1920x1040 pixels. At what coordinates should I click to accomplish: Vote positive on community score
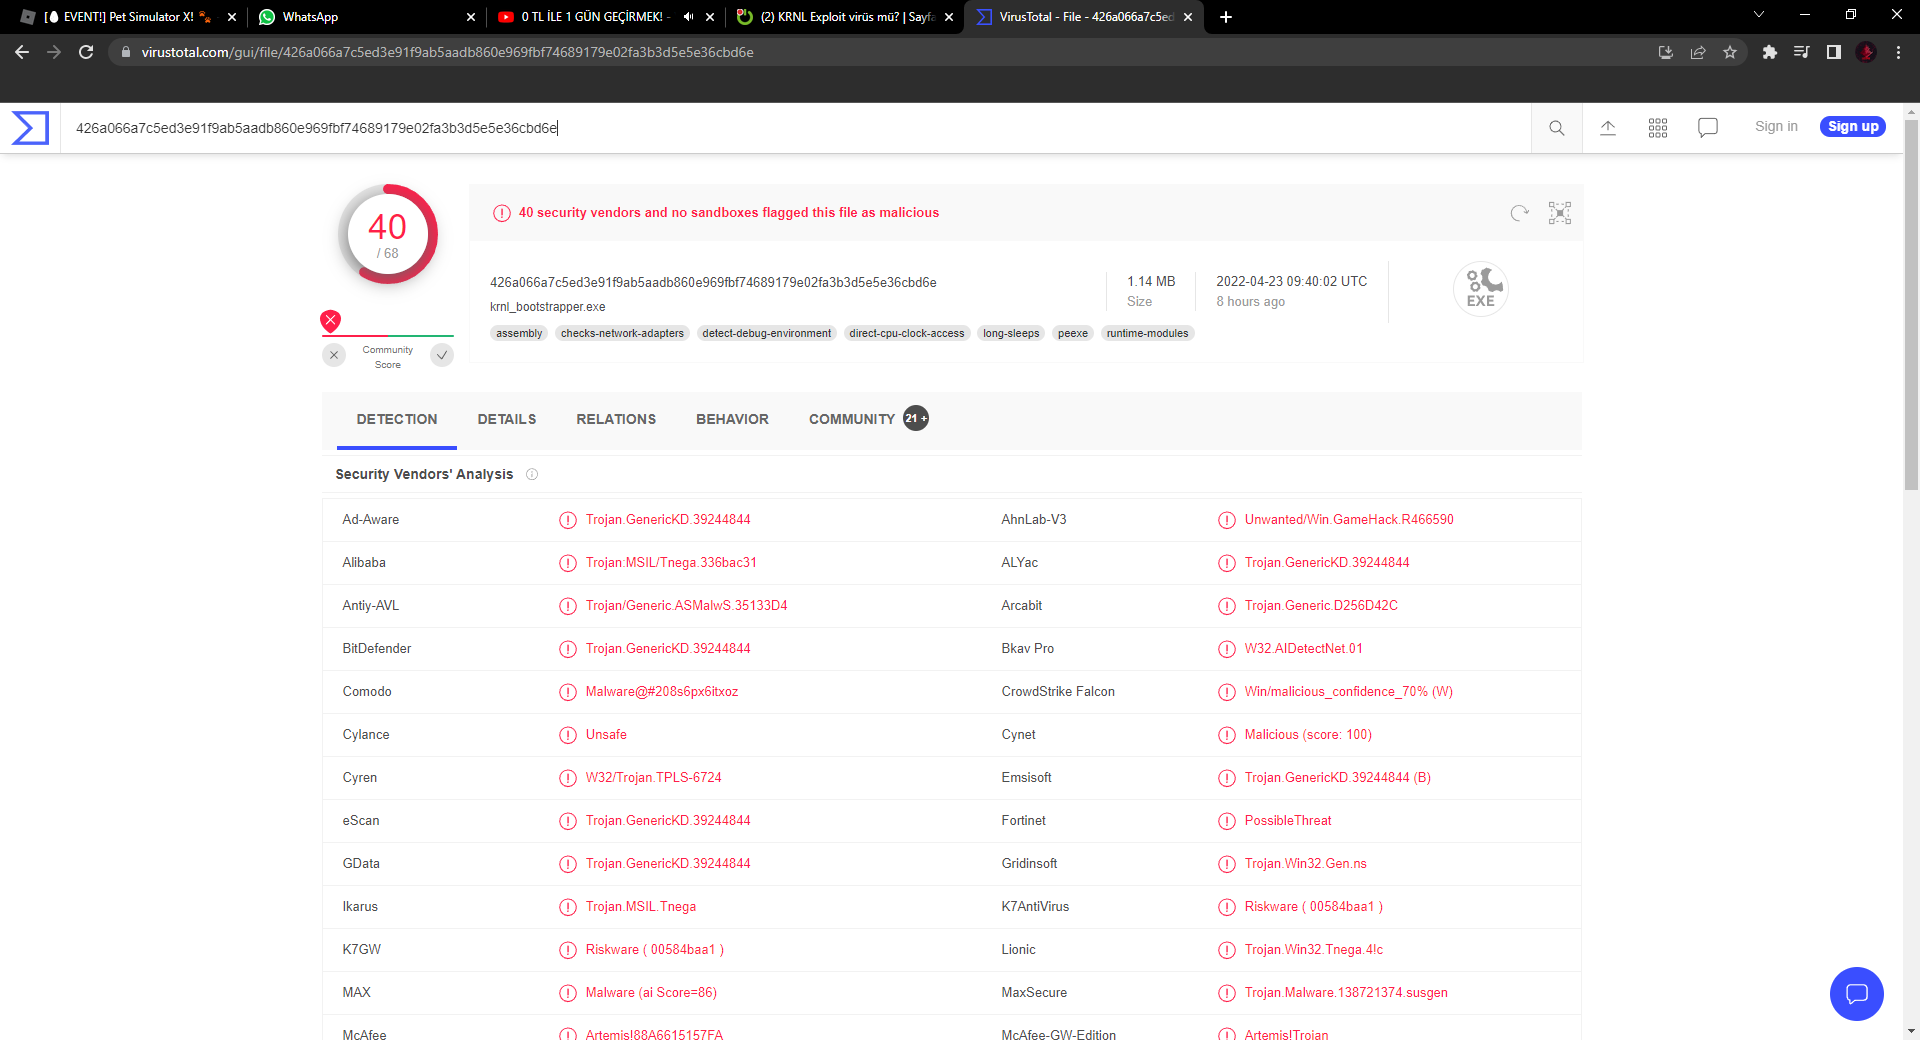coord(442,355)
